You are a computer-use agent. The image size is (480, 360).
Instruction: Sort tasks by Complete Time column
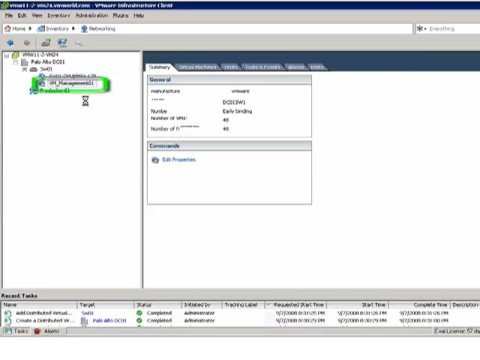point(420,305)
